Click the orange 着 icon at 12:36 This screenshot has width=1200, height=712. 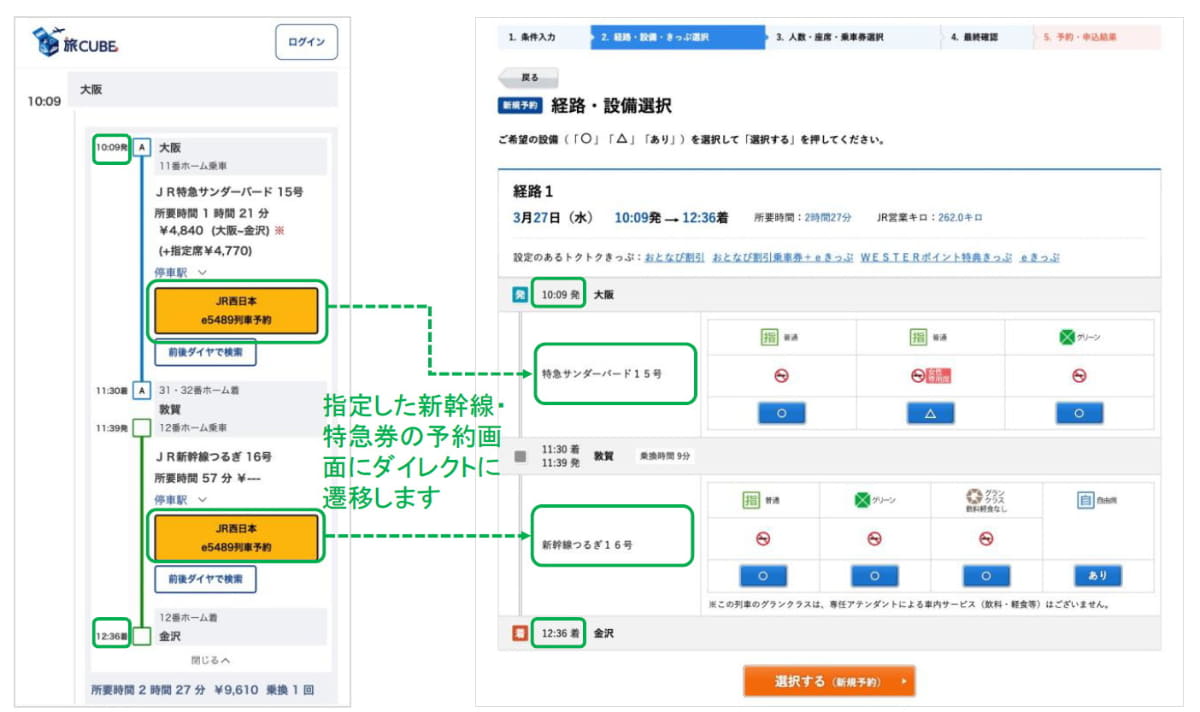click(520, 633)
